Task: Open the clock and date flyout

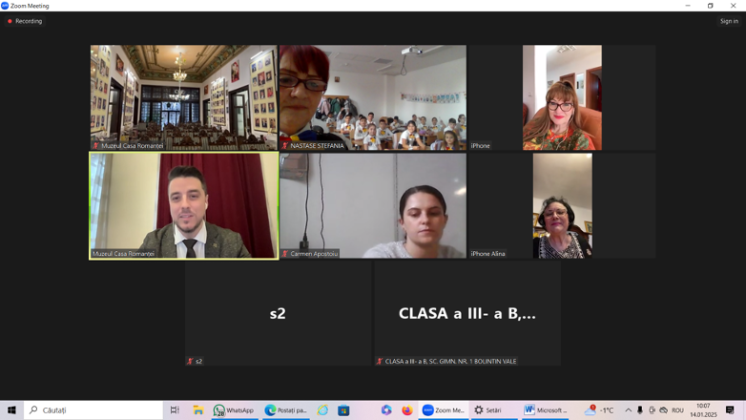Action: tap(703, 410)
